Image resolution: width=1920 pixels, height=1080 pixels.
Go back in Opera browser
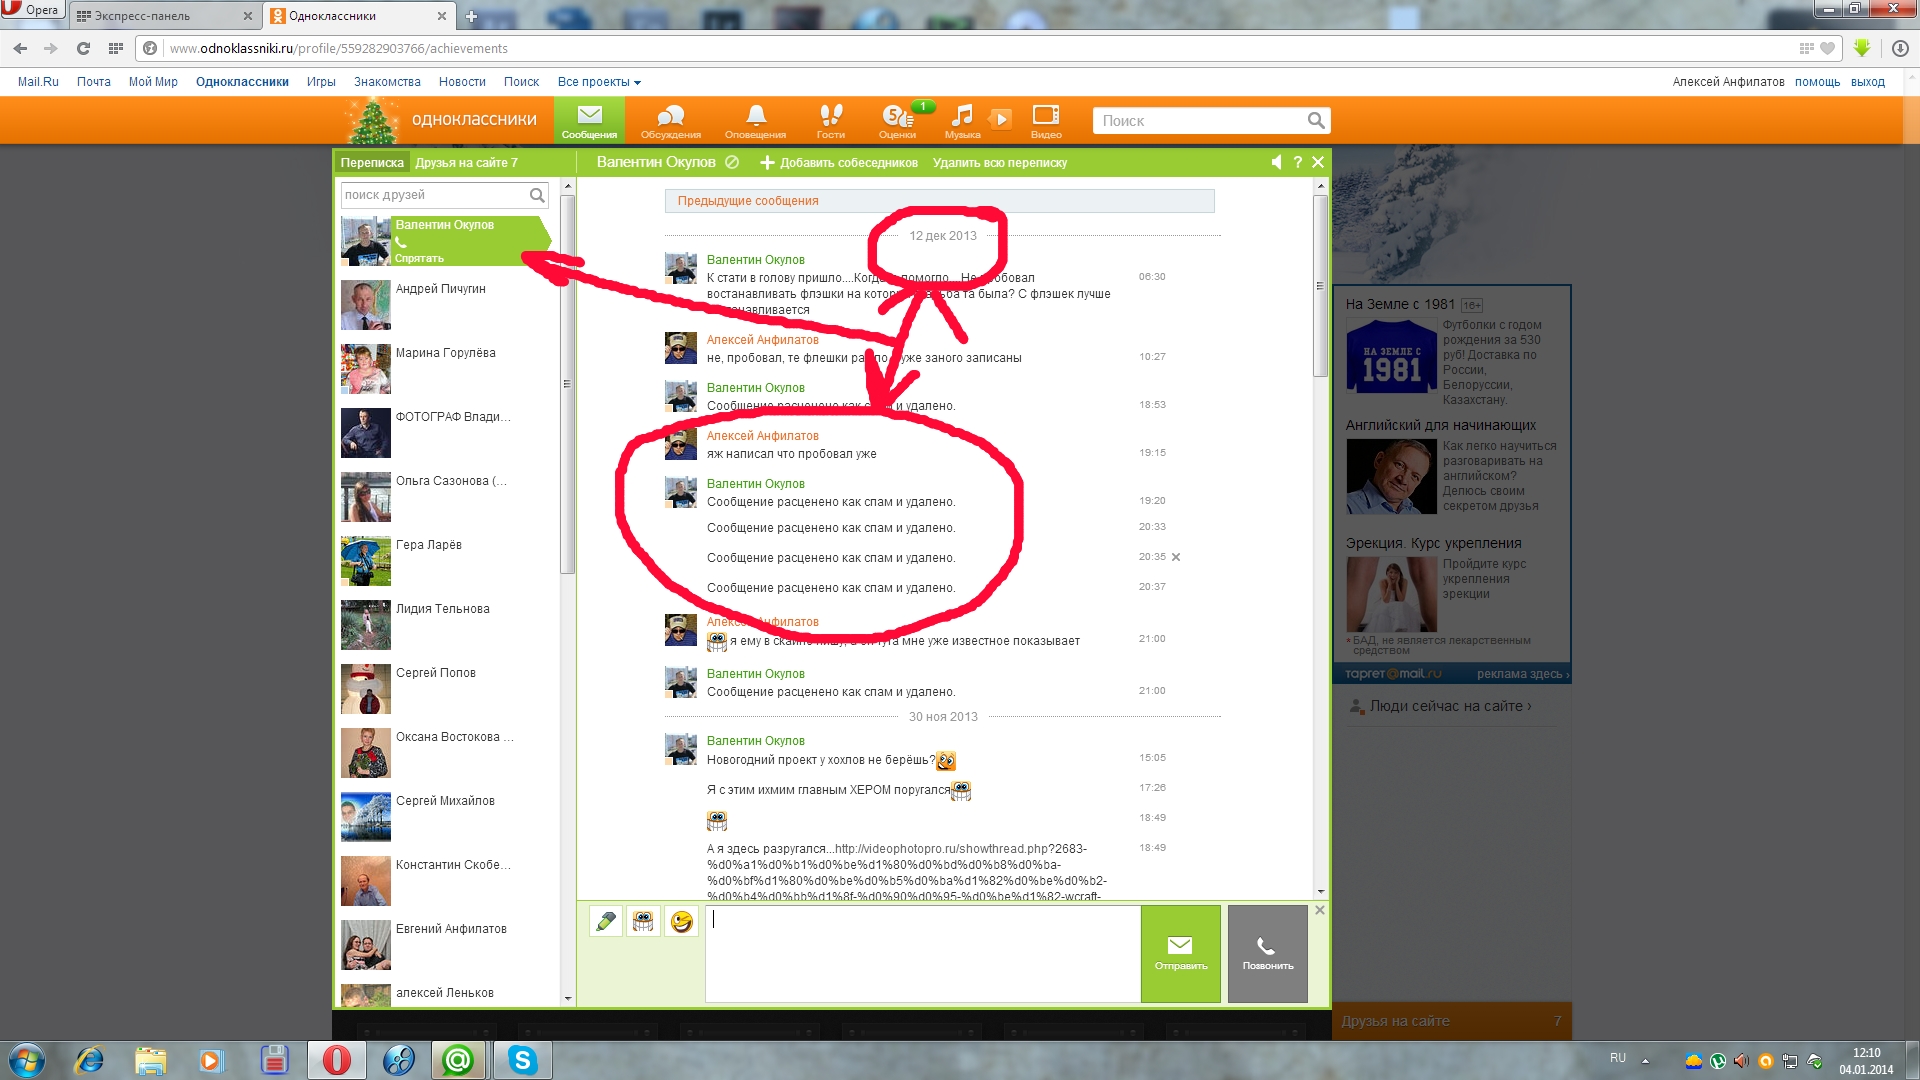click(20, 48)
